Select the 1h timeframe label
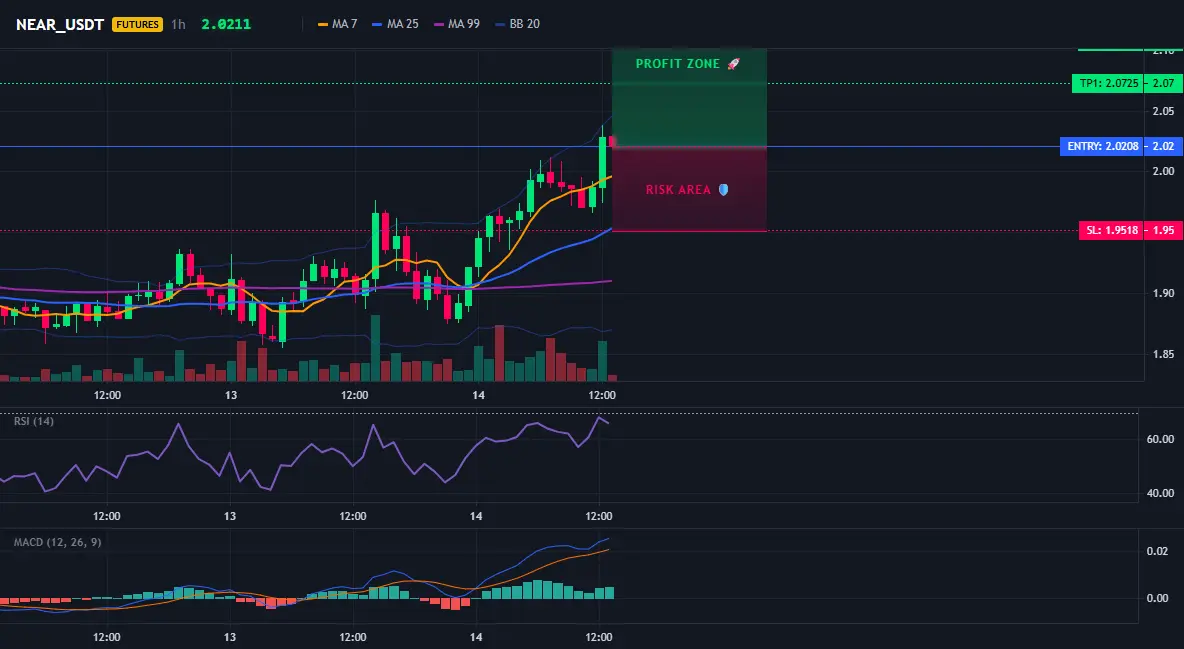 coord(178,24)
